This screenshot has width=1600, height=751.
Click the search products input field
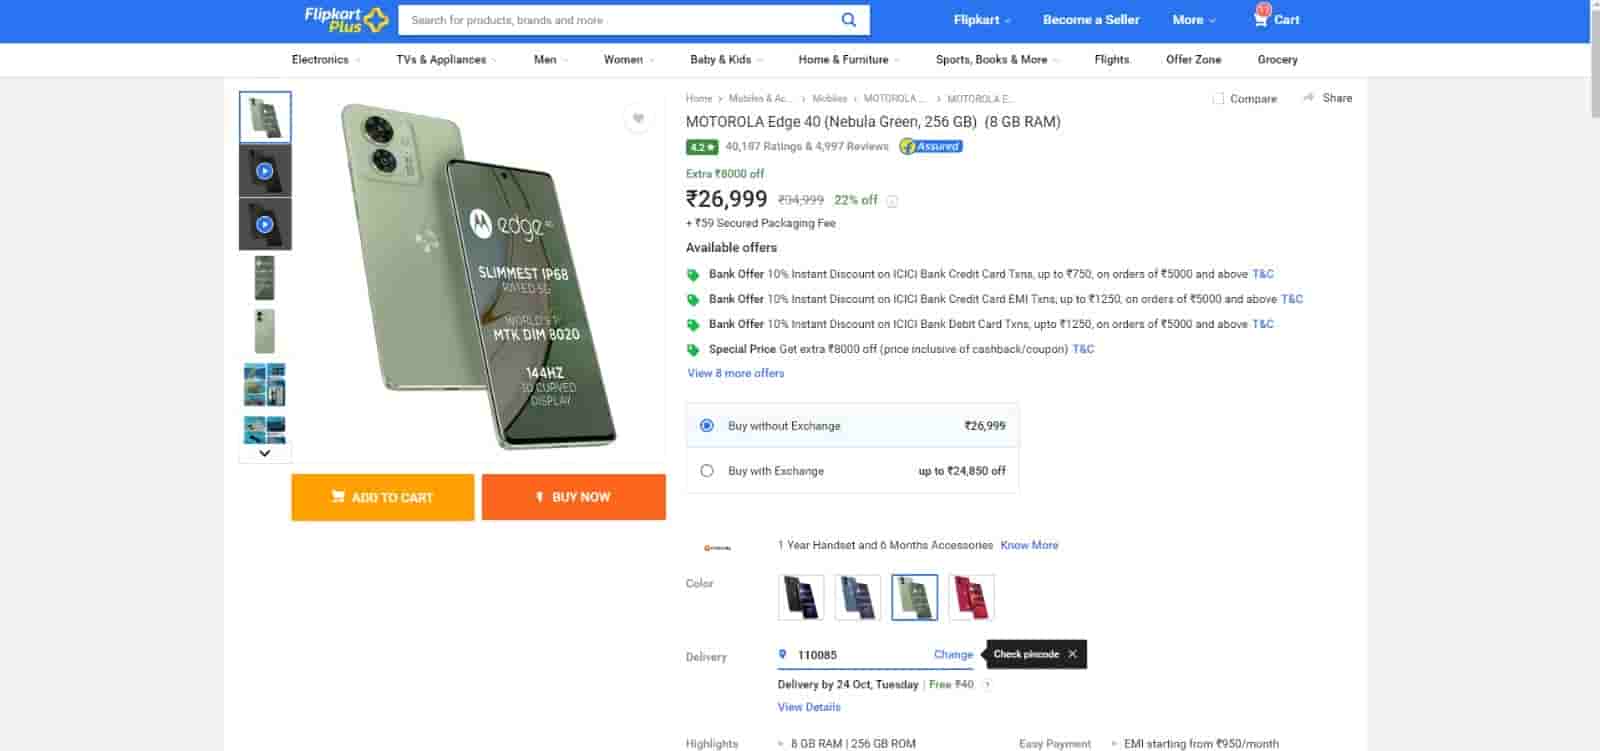pyautogui.click(x=620, y=20)
